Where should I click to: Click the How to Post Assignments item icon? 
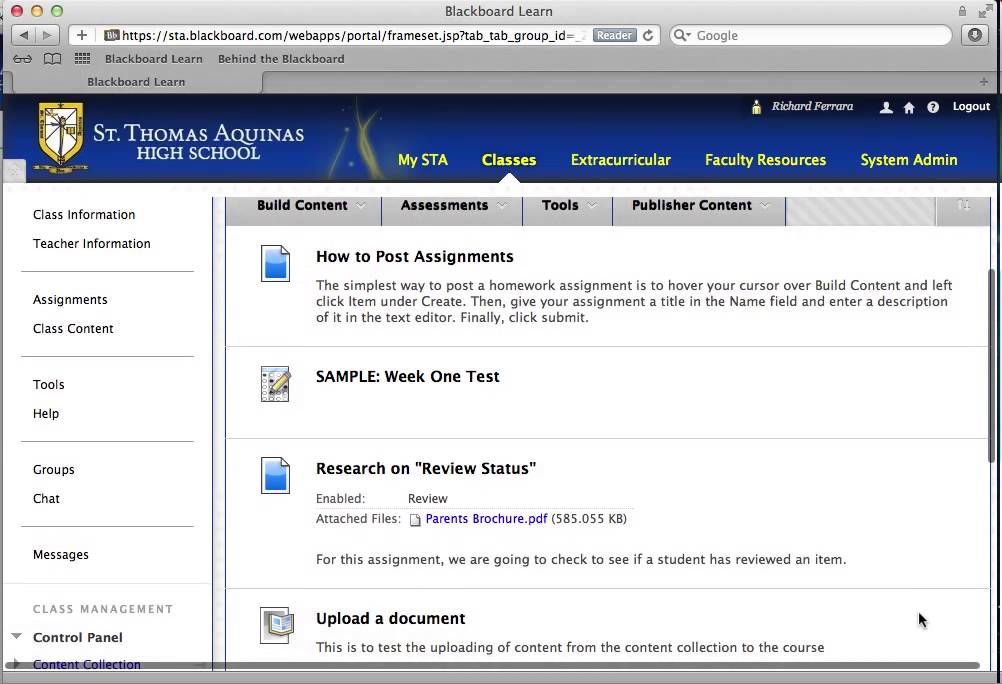[275, 263]
